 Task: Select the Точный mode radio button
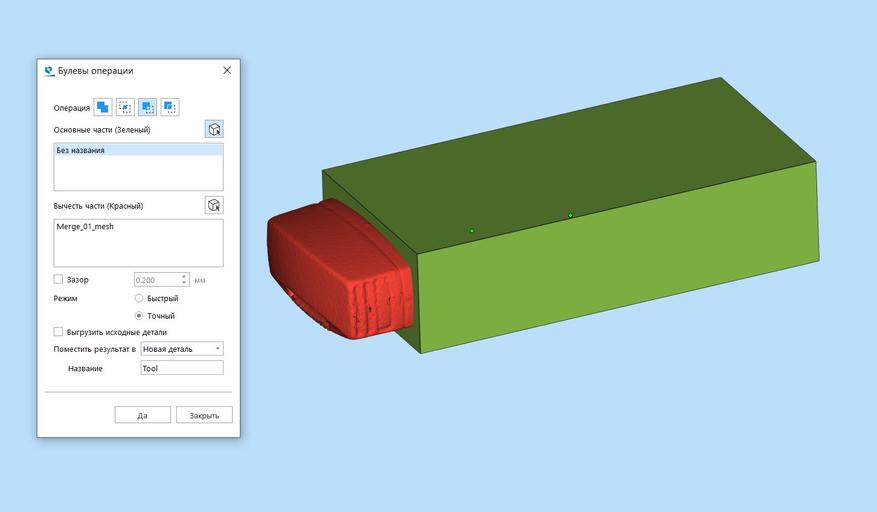click(x=139, y=316)
